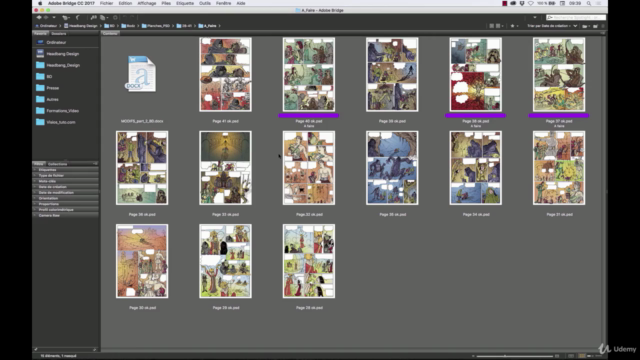Open the Etiquette menu
This screenshot has width=640, height=360.
click(185, 3)
